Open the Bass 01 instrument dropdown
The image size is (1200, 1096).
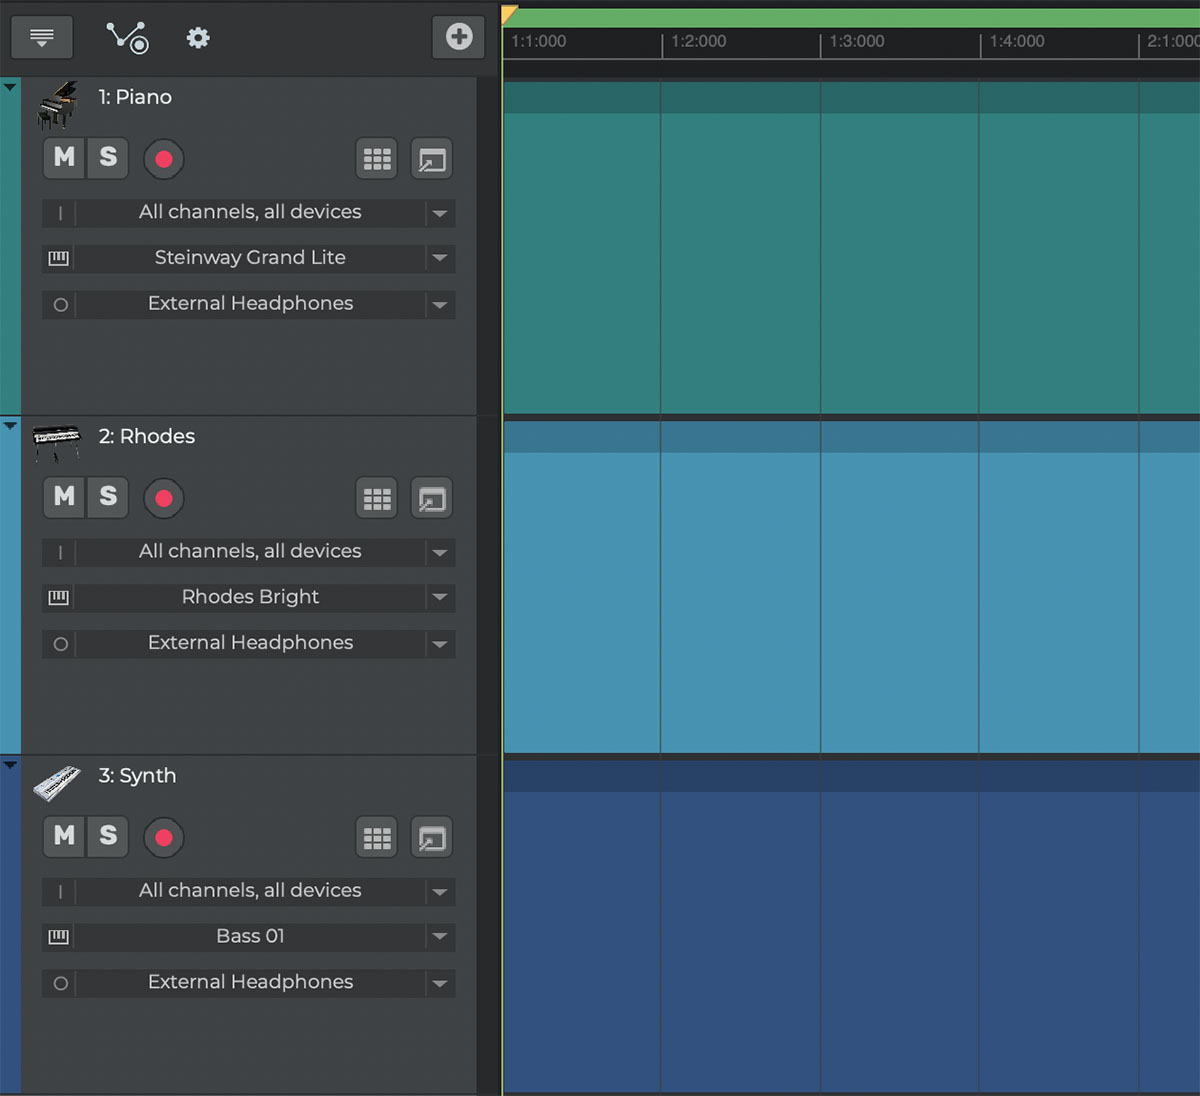pos(439,937)
